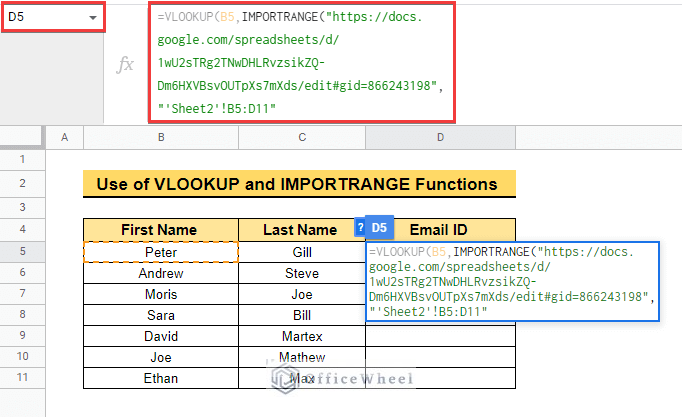Click the in-cell formula editor in D5

[512, 282]
